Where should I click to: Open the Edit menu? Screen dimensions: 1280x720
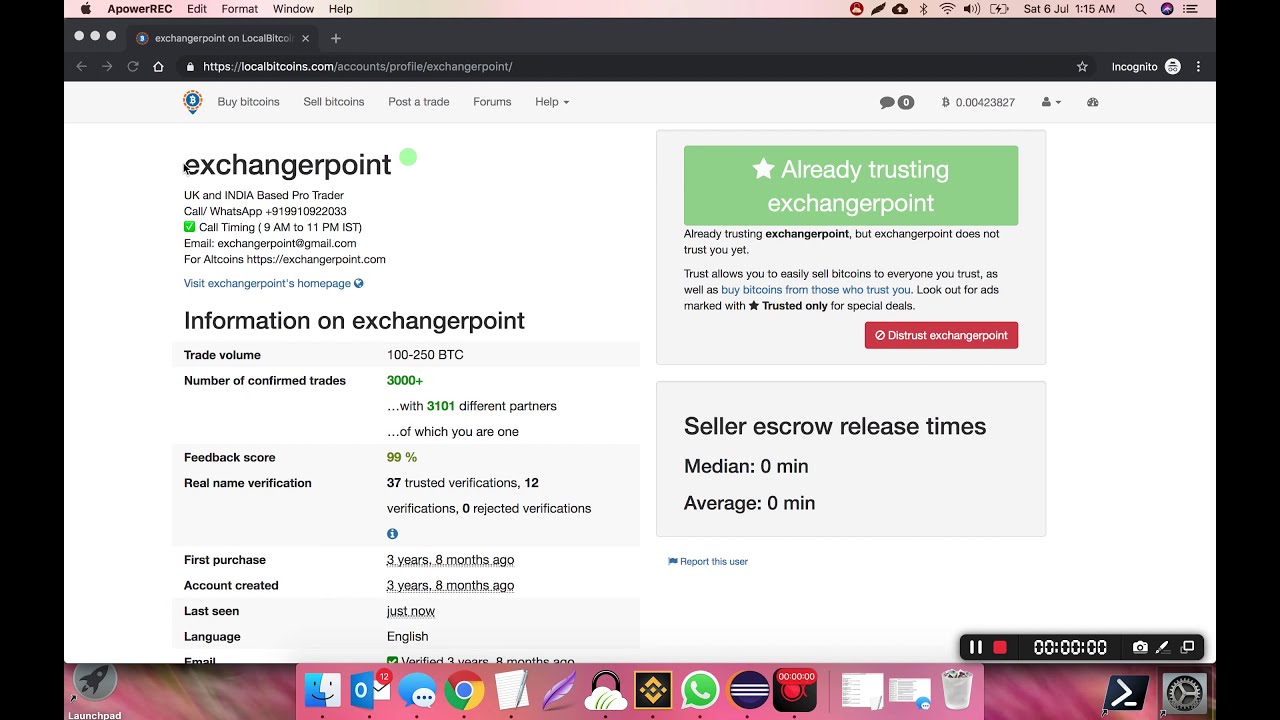[x=197, y=9]
